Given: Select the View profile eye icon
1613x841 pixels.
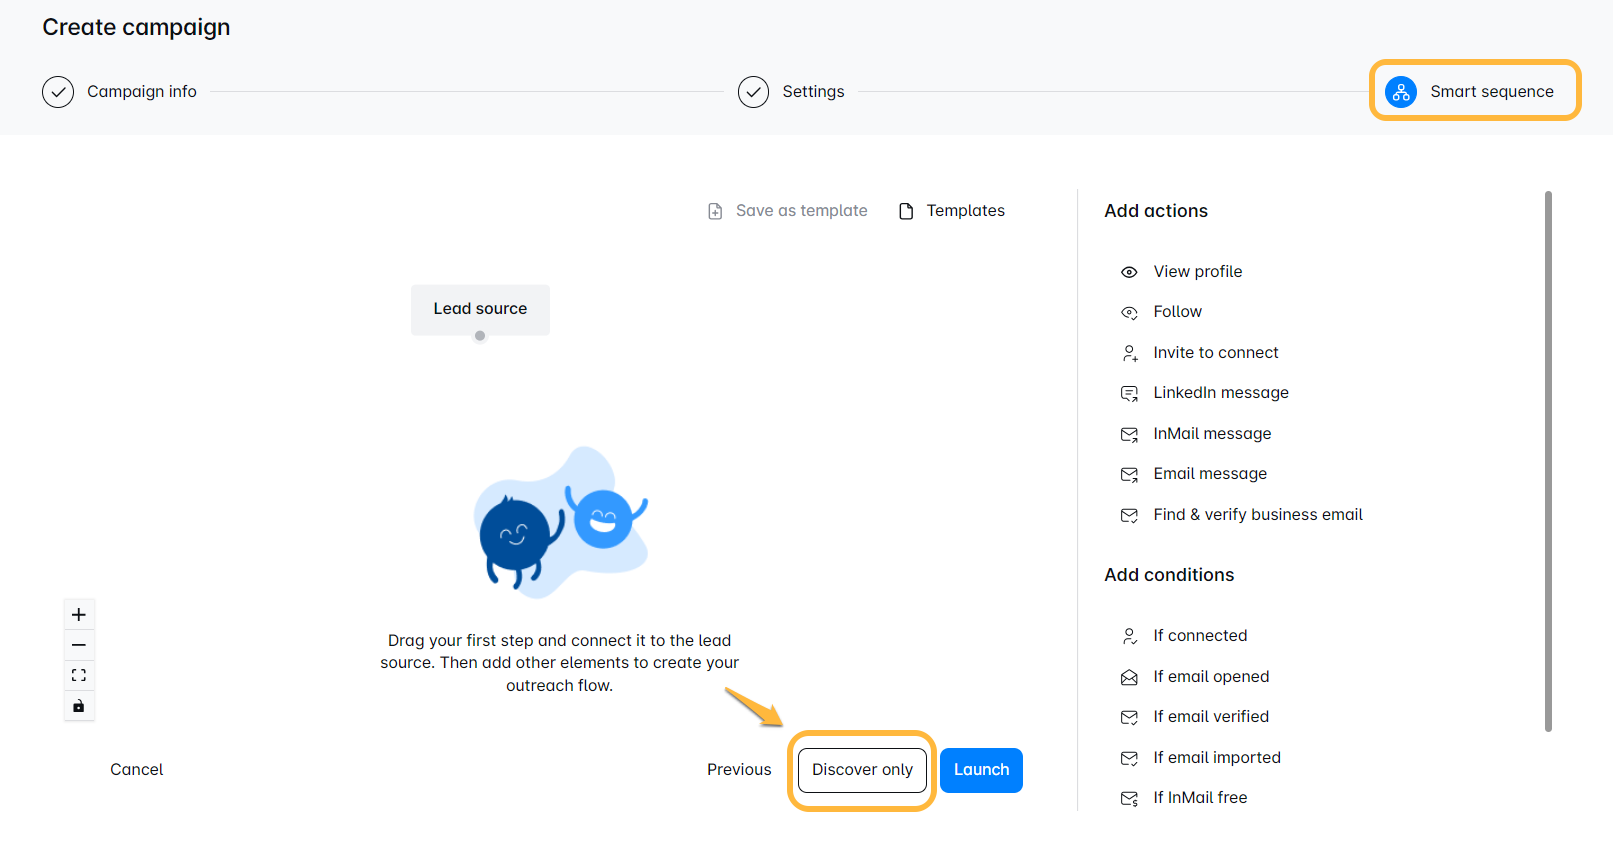Looking at the screenshot, I should (1129, 272).
